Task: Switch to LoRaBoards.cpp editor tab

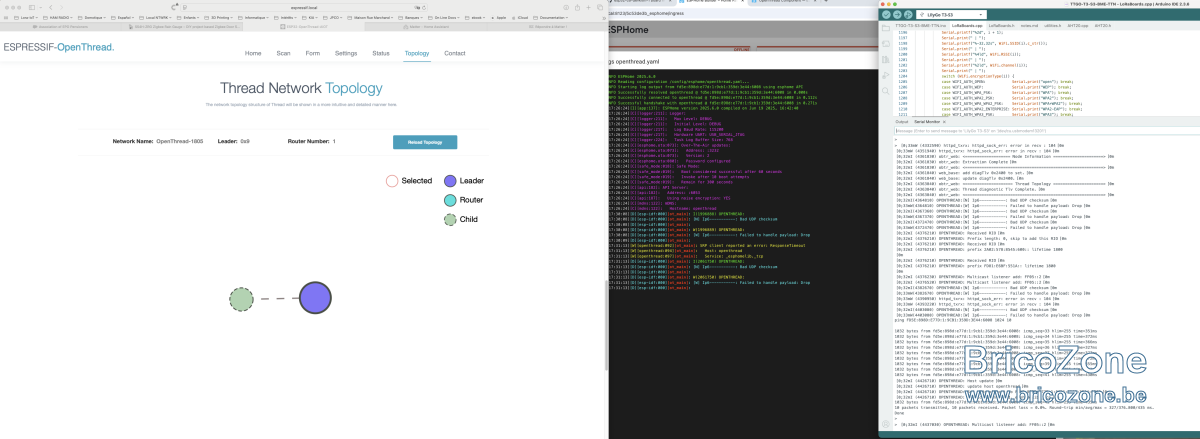Action: 967,24
